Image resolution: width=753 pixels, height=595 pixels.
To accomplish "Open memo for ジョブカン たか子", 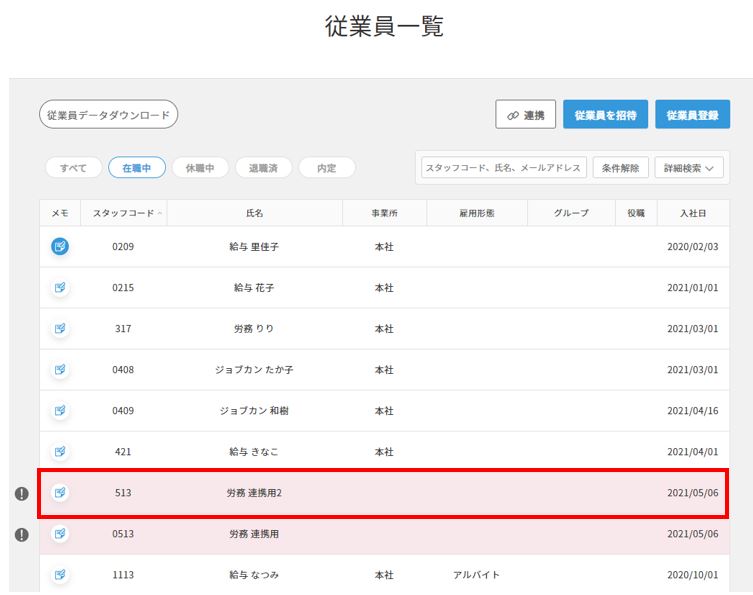I will coord(60,370).
